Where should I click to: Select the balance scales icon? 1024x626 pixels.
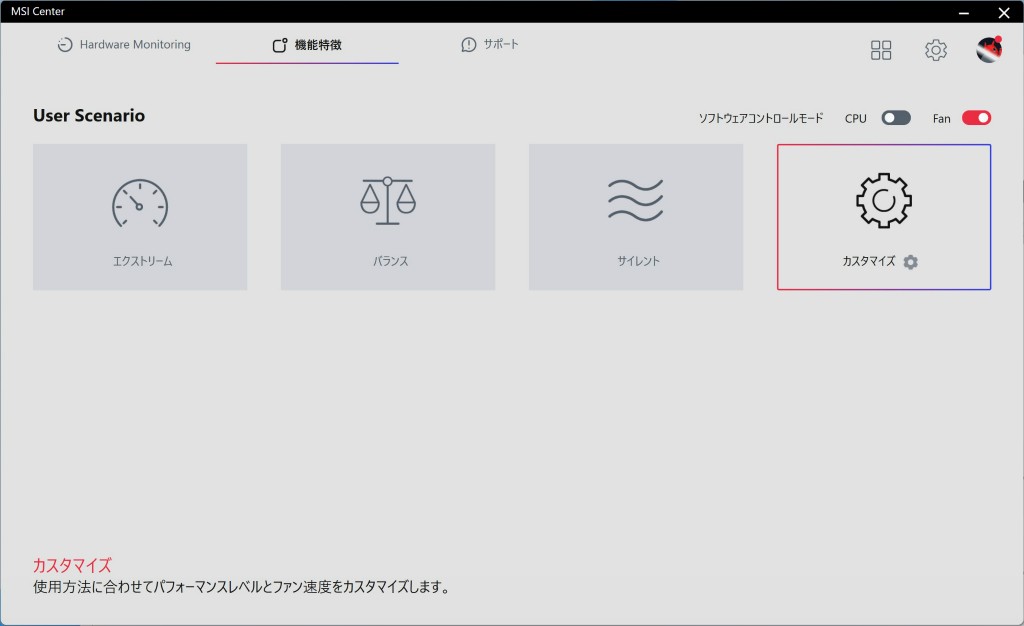pos(387,201)
